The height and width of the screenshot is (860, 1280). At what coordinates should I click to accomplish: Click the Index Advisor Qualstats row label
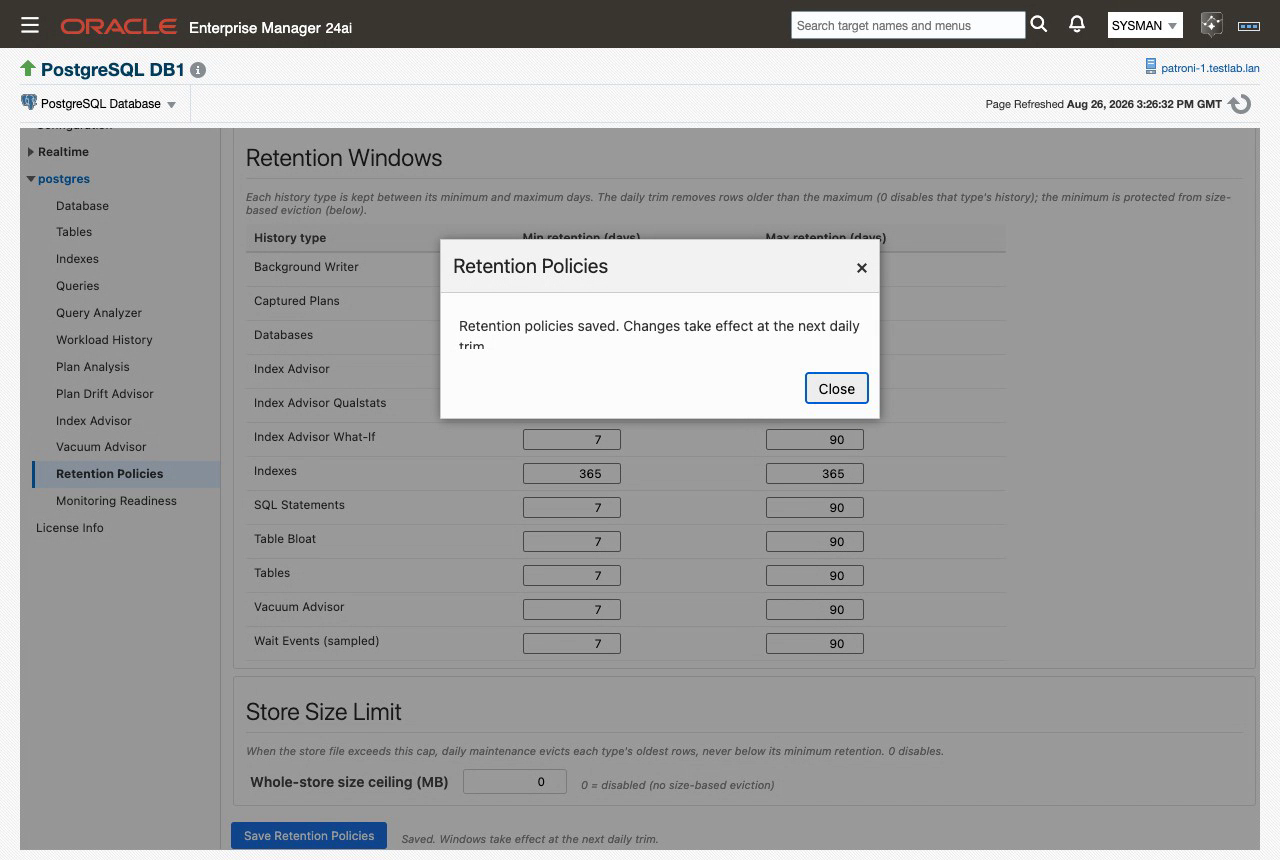coord(320,403)
